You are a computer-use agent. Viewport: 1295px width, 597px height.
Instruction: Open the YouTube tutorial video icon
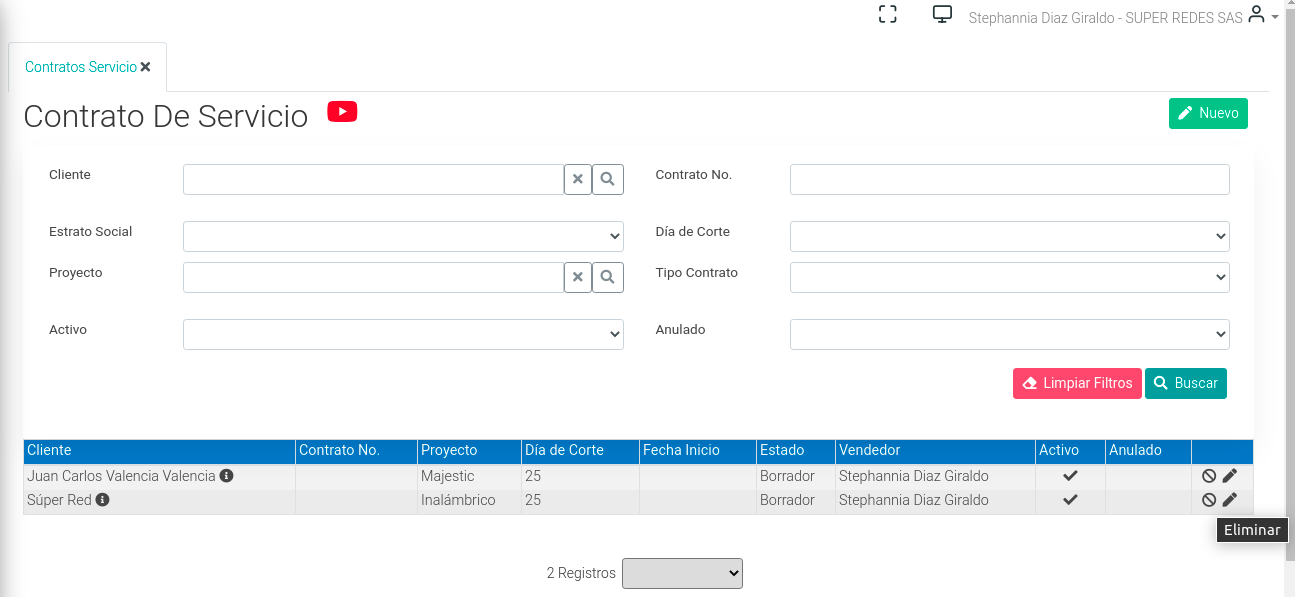pyautogui.click(x=342, y=112)
